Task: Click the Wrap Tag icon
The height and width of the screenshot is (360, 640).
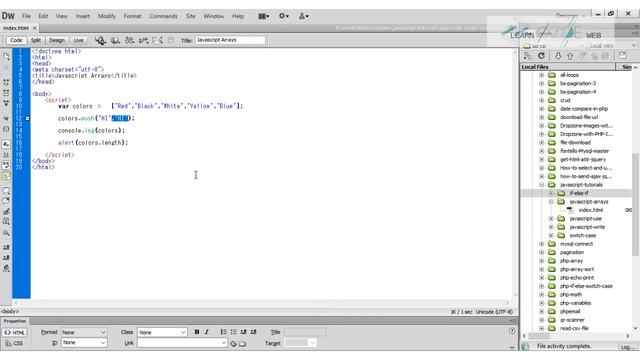Action: click(6, 211)
